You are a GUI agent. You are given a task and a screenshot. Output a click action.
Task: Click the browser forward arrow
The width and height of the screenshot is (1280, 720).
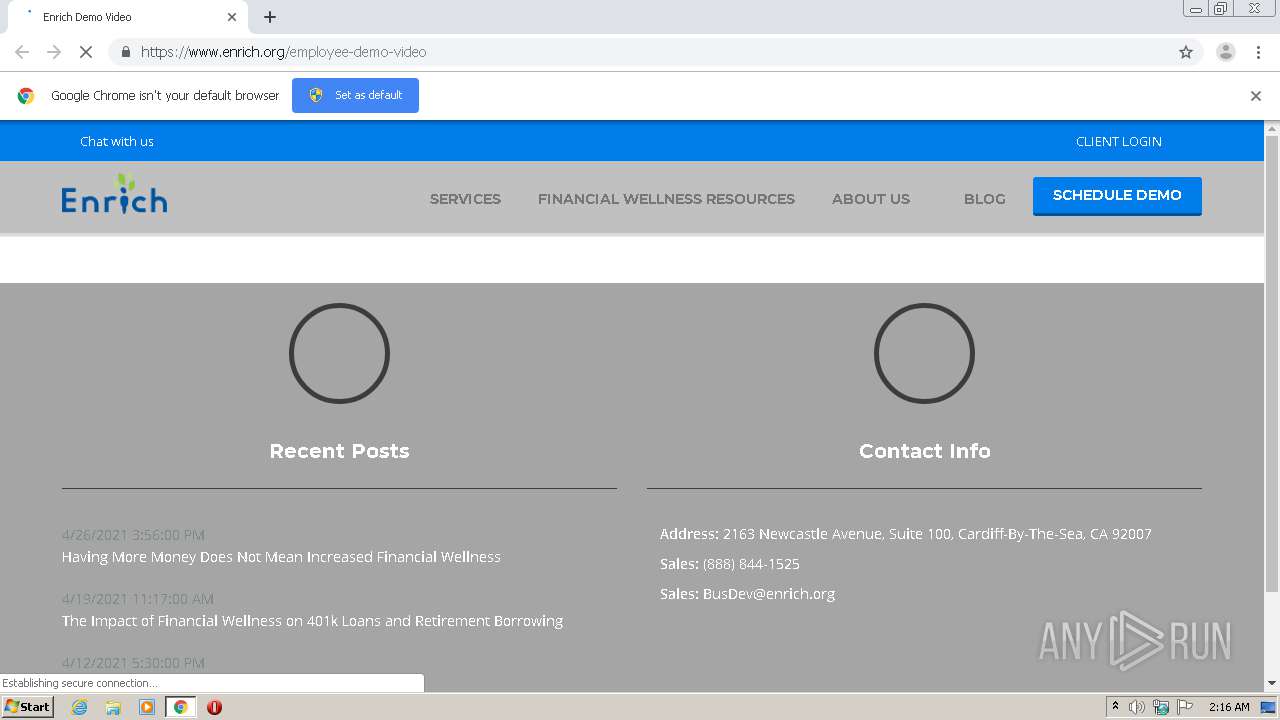[x=54, y=52]
